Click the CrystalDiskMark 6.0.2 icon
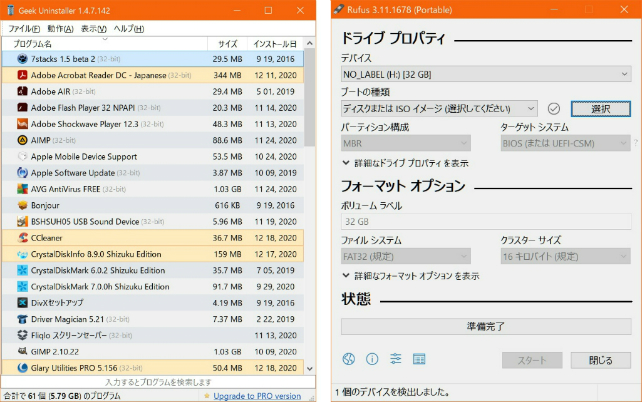This screenshot has width=642, height=402. coord(22,271)
